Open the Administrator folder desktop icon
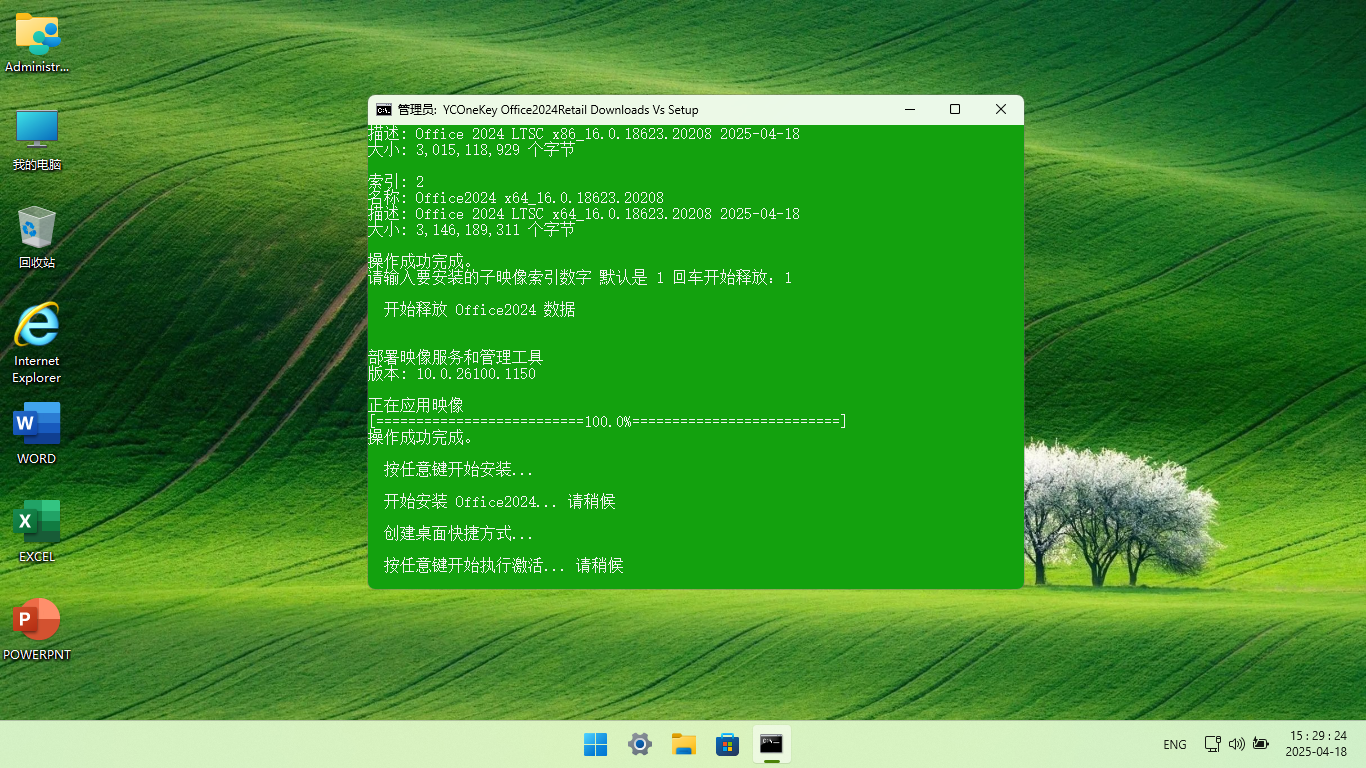1366x768 pixels. [37, 43]
